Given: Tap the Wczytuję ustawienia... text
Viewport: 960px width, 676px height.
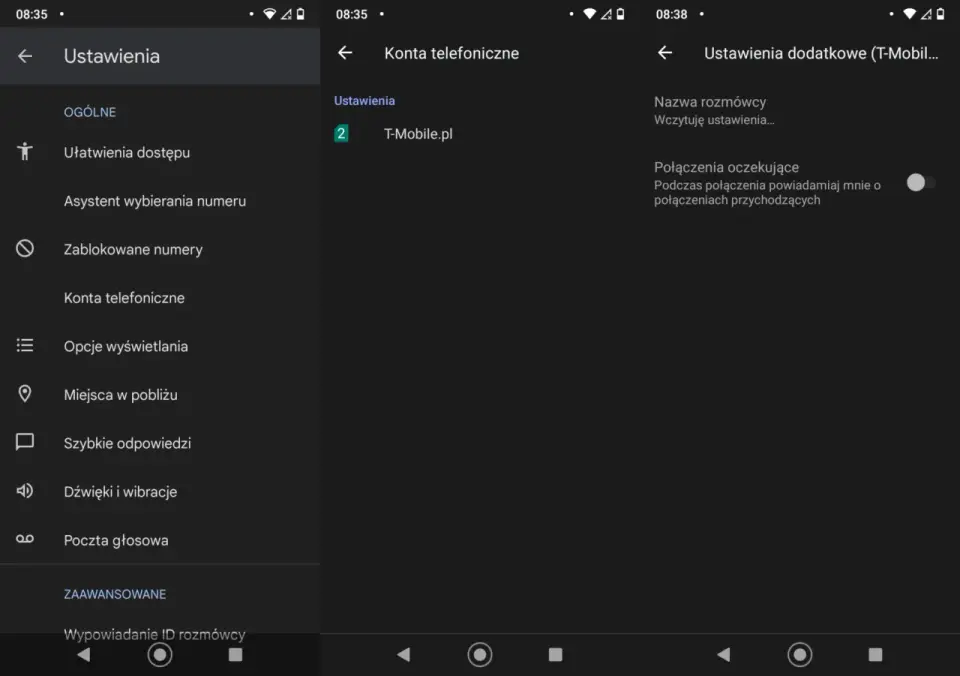Looking at the screenshot, I should pos(714,120).
